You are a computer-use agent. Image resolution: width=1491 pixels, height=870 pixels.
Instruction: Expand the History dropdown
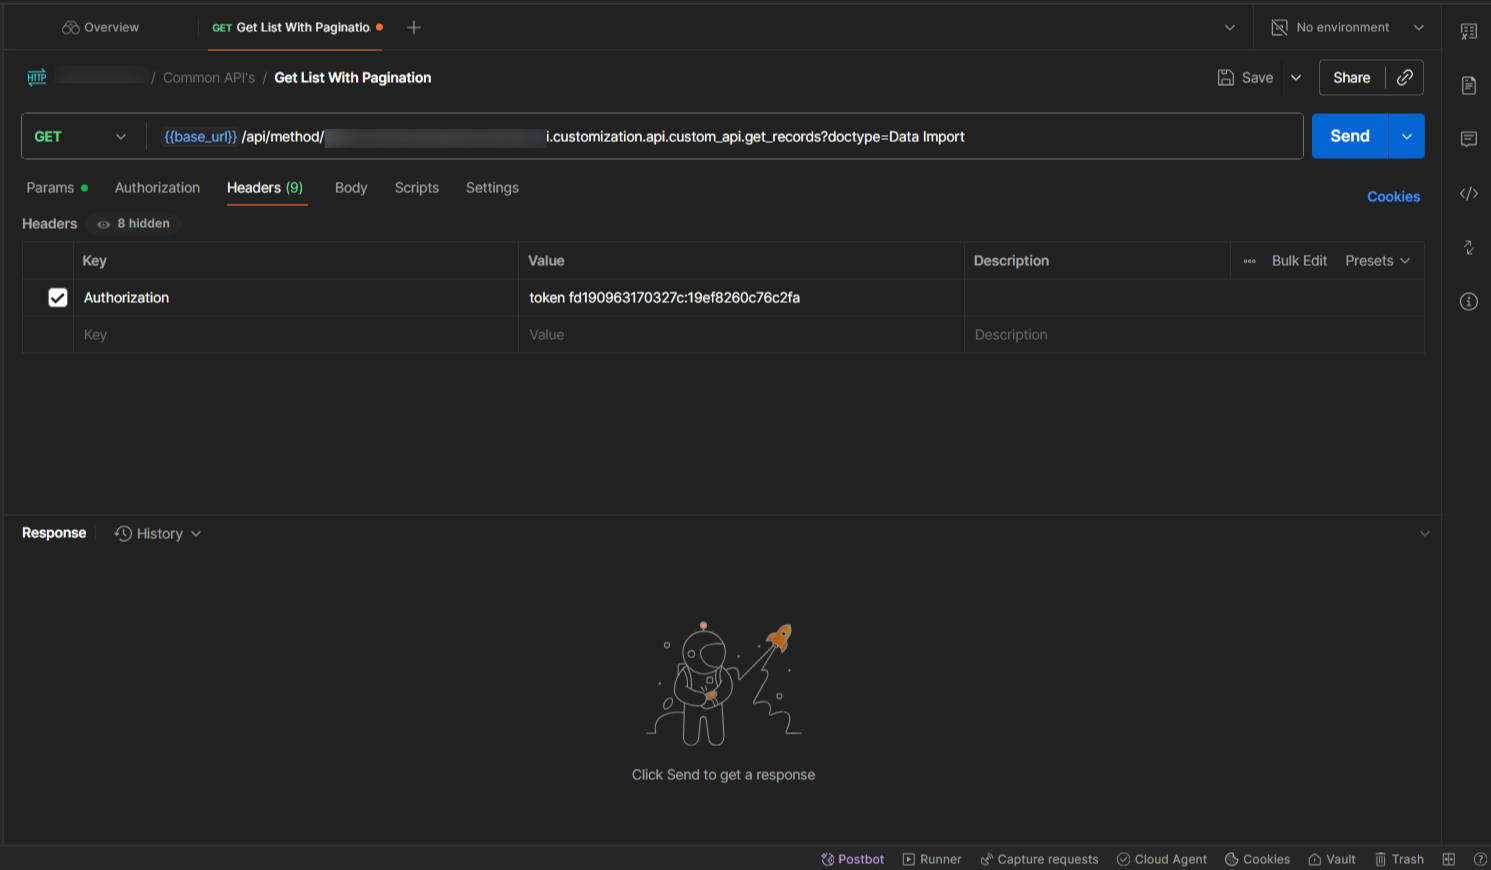click(158, 534)
